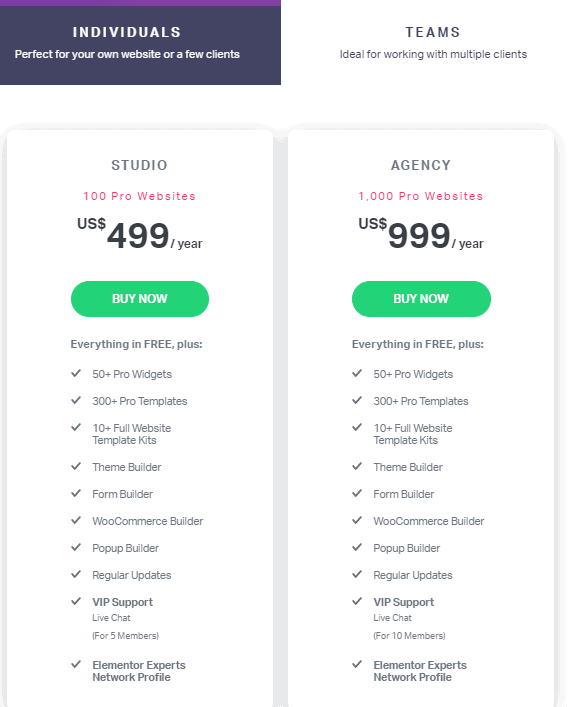Click 100 Pro Websites text in Studio
Image resolution: width=578 pixels, height=707 pixels.
[x=140, y=196]
